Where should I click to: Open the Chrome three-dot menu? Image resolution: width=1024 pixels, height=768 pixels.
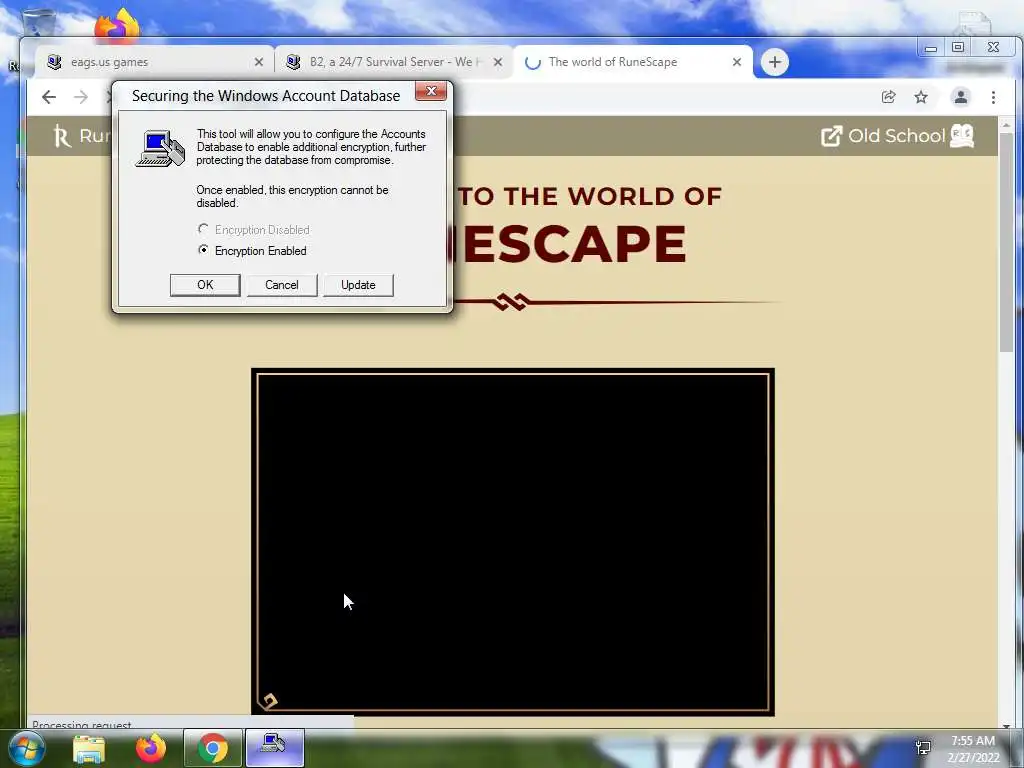click(993, 97)
